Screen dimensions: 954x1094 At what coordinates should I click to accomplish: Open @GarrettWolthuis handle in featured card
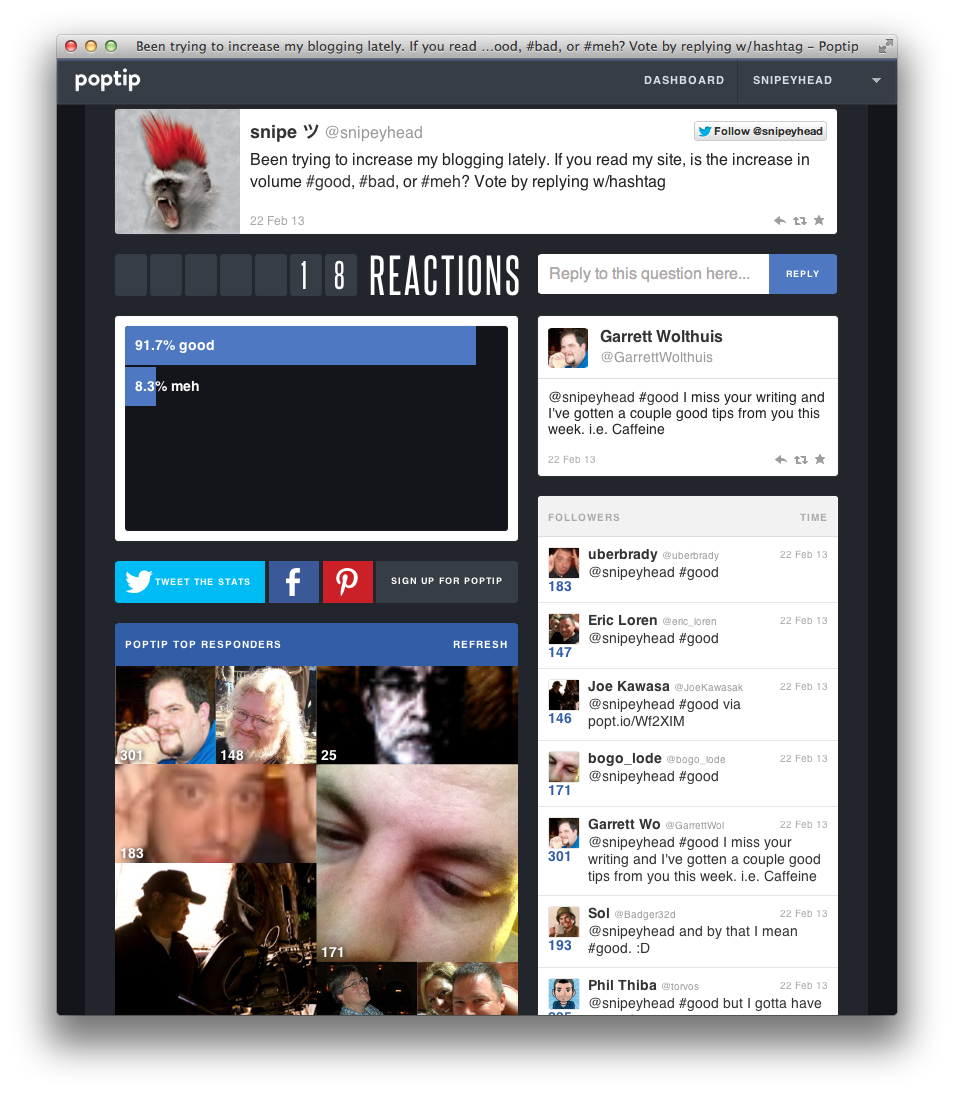[x=657, y=357]
